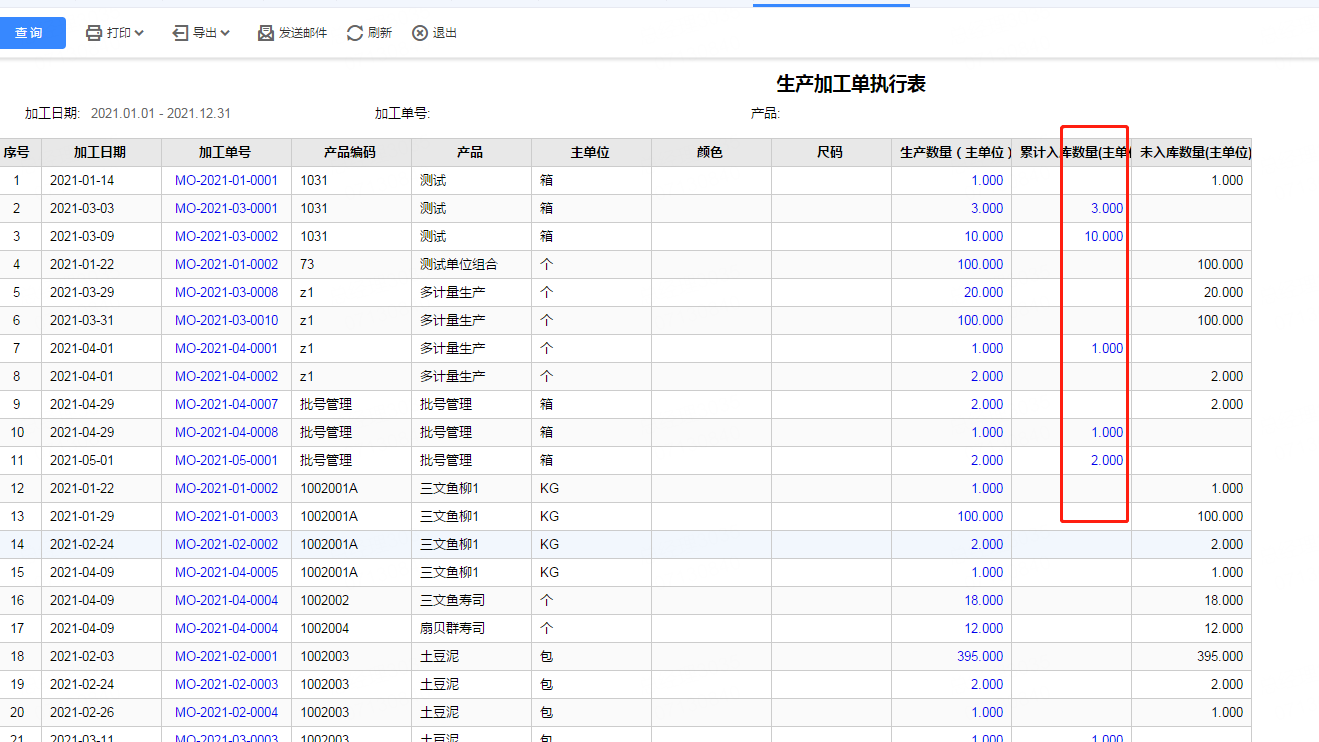This screenshot has height=742, width=1319.
Task: Open order MO-2021-03-0002 link
Action: pyautogui.click(x=226, y=237)
